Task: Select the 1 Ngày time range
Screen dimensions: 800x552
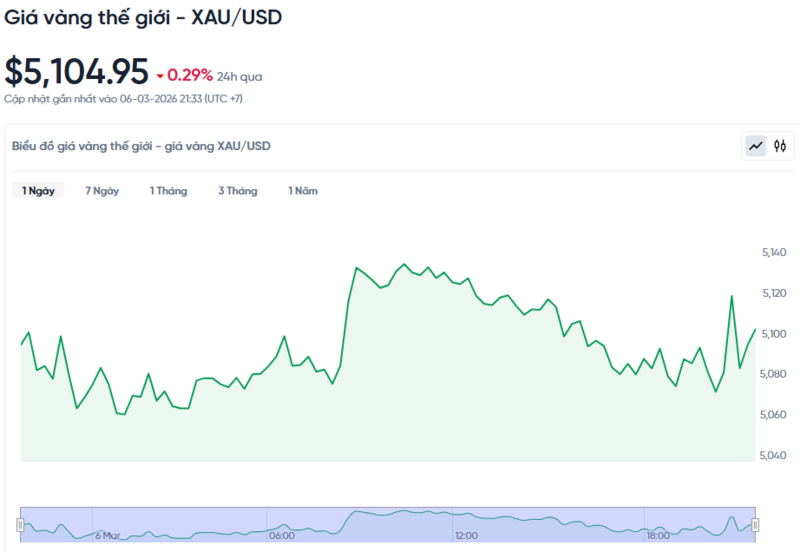Action: [38, 191]
